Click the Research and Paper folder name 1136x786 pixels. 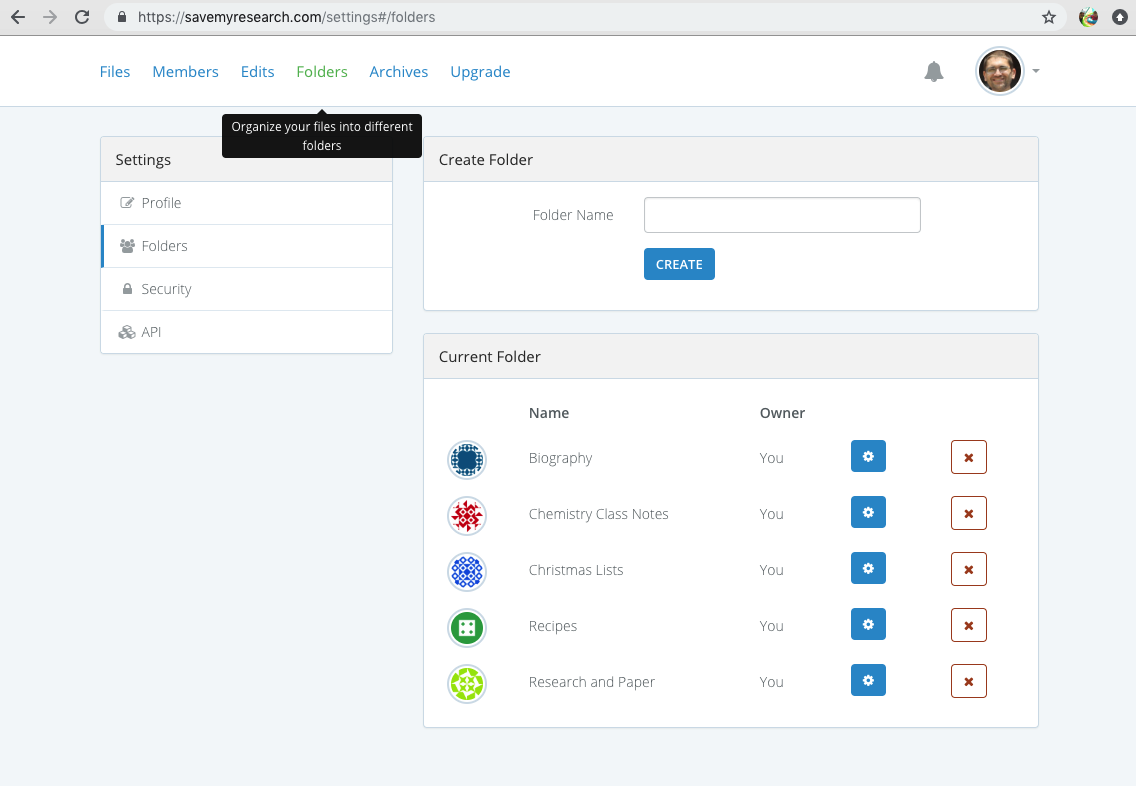592,682
